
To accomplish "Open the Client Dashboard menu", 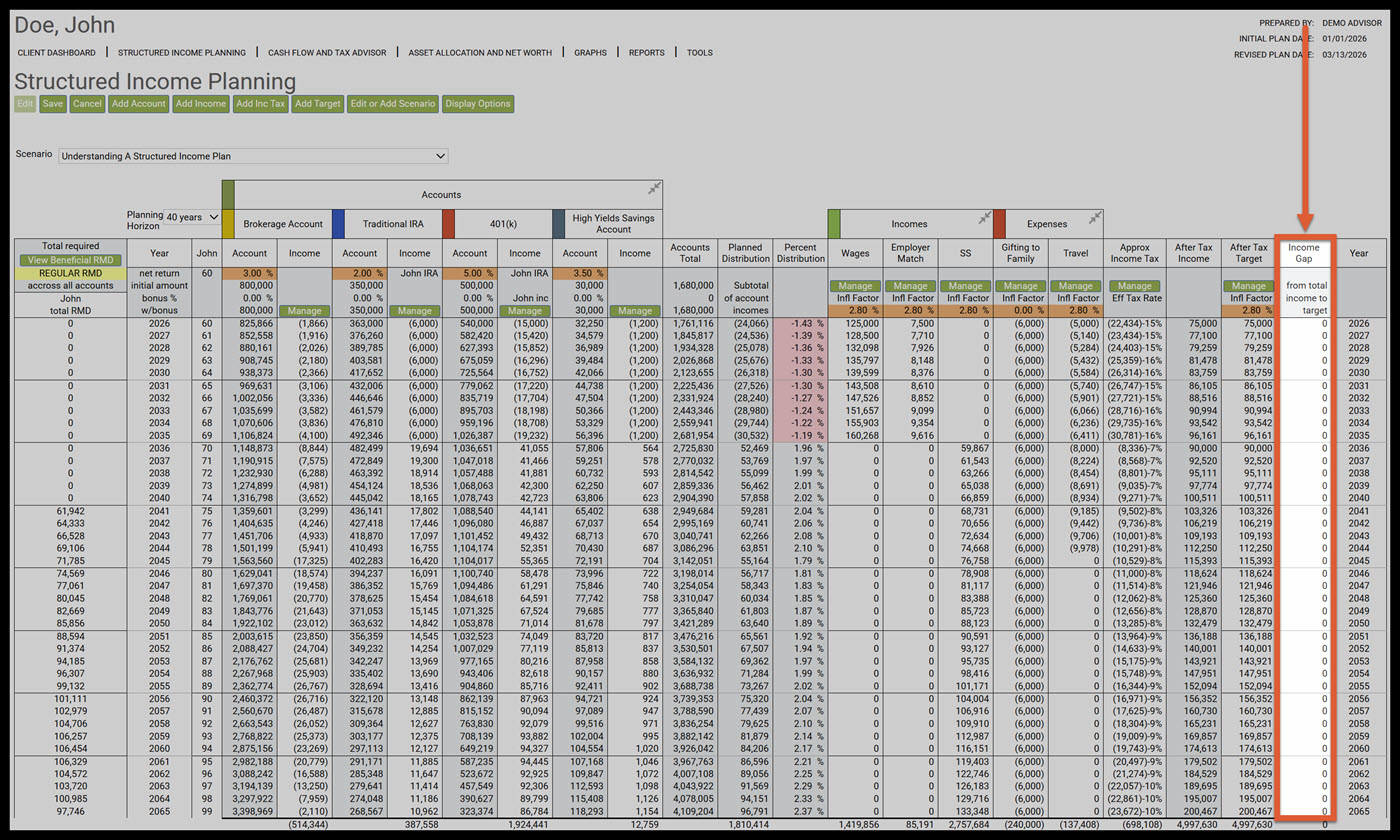I will (x=57, y=52).
